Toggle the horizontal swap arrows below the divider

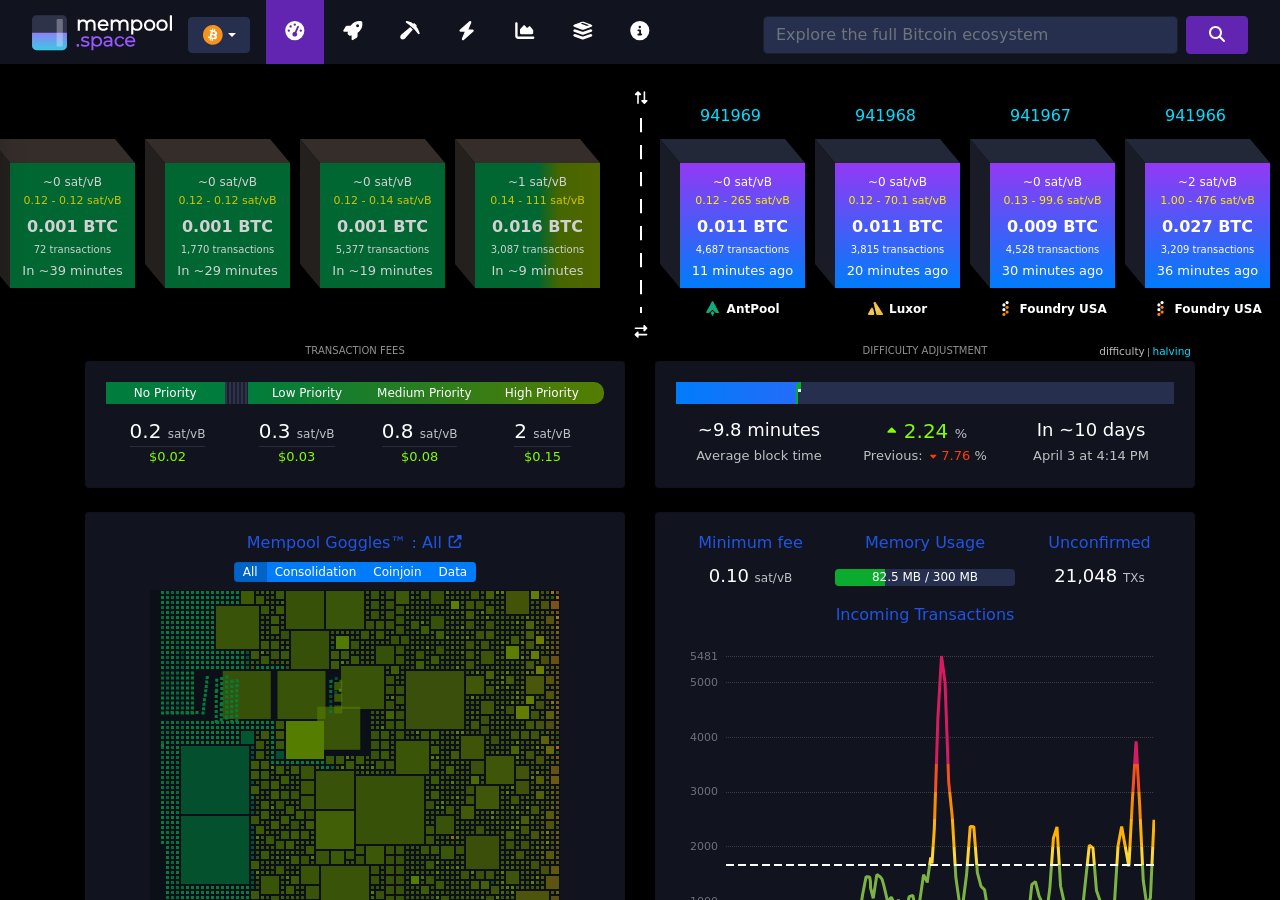point(641,331)
